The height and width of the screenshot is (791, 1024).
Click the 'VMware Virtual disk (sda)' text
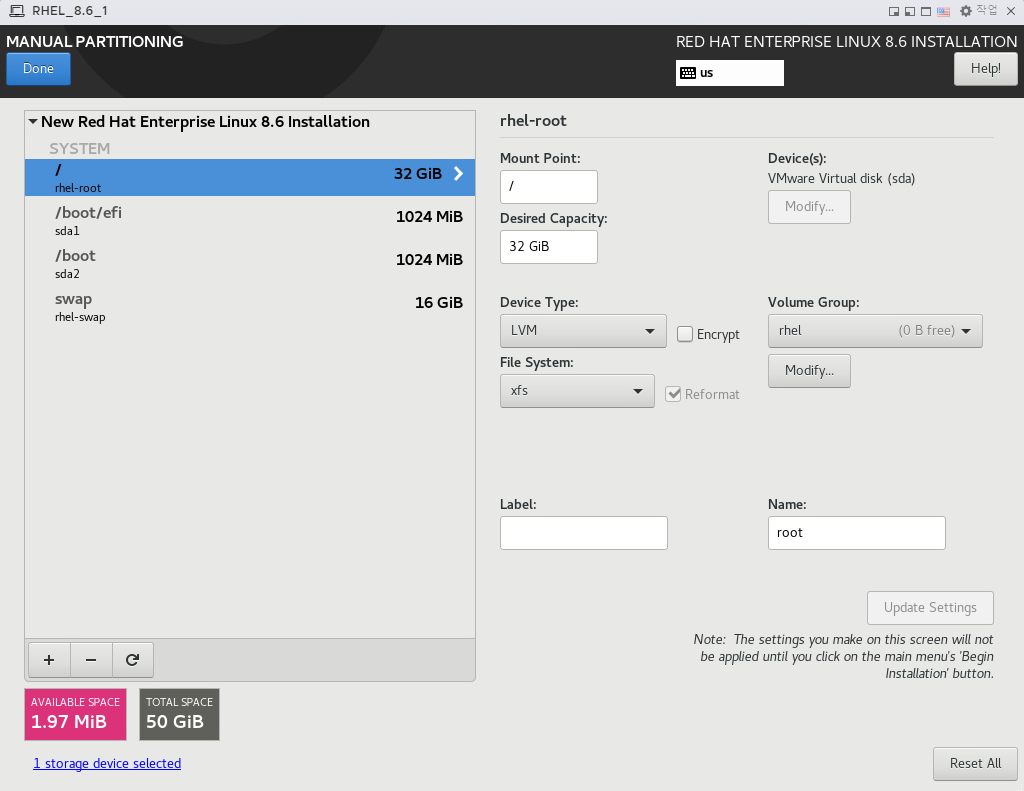pos(841,178)
